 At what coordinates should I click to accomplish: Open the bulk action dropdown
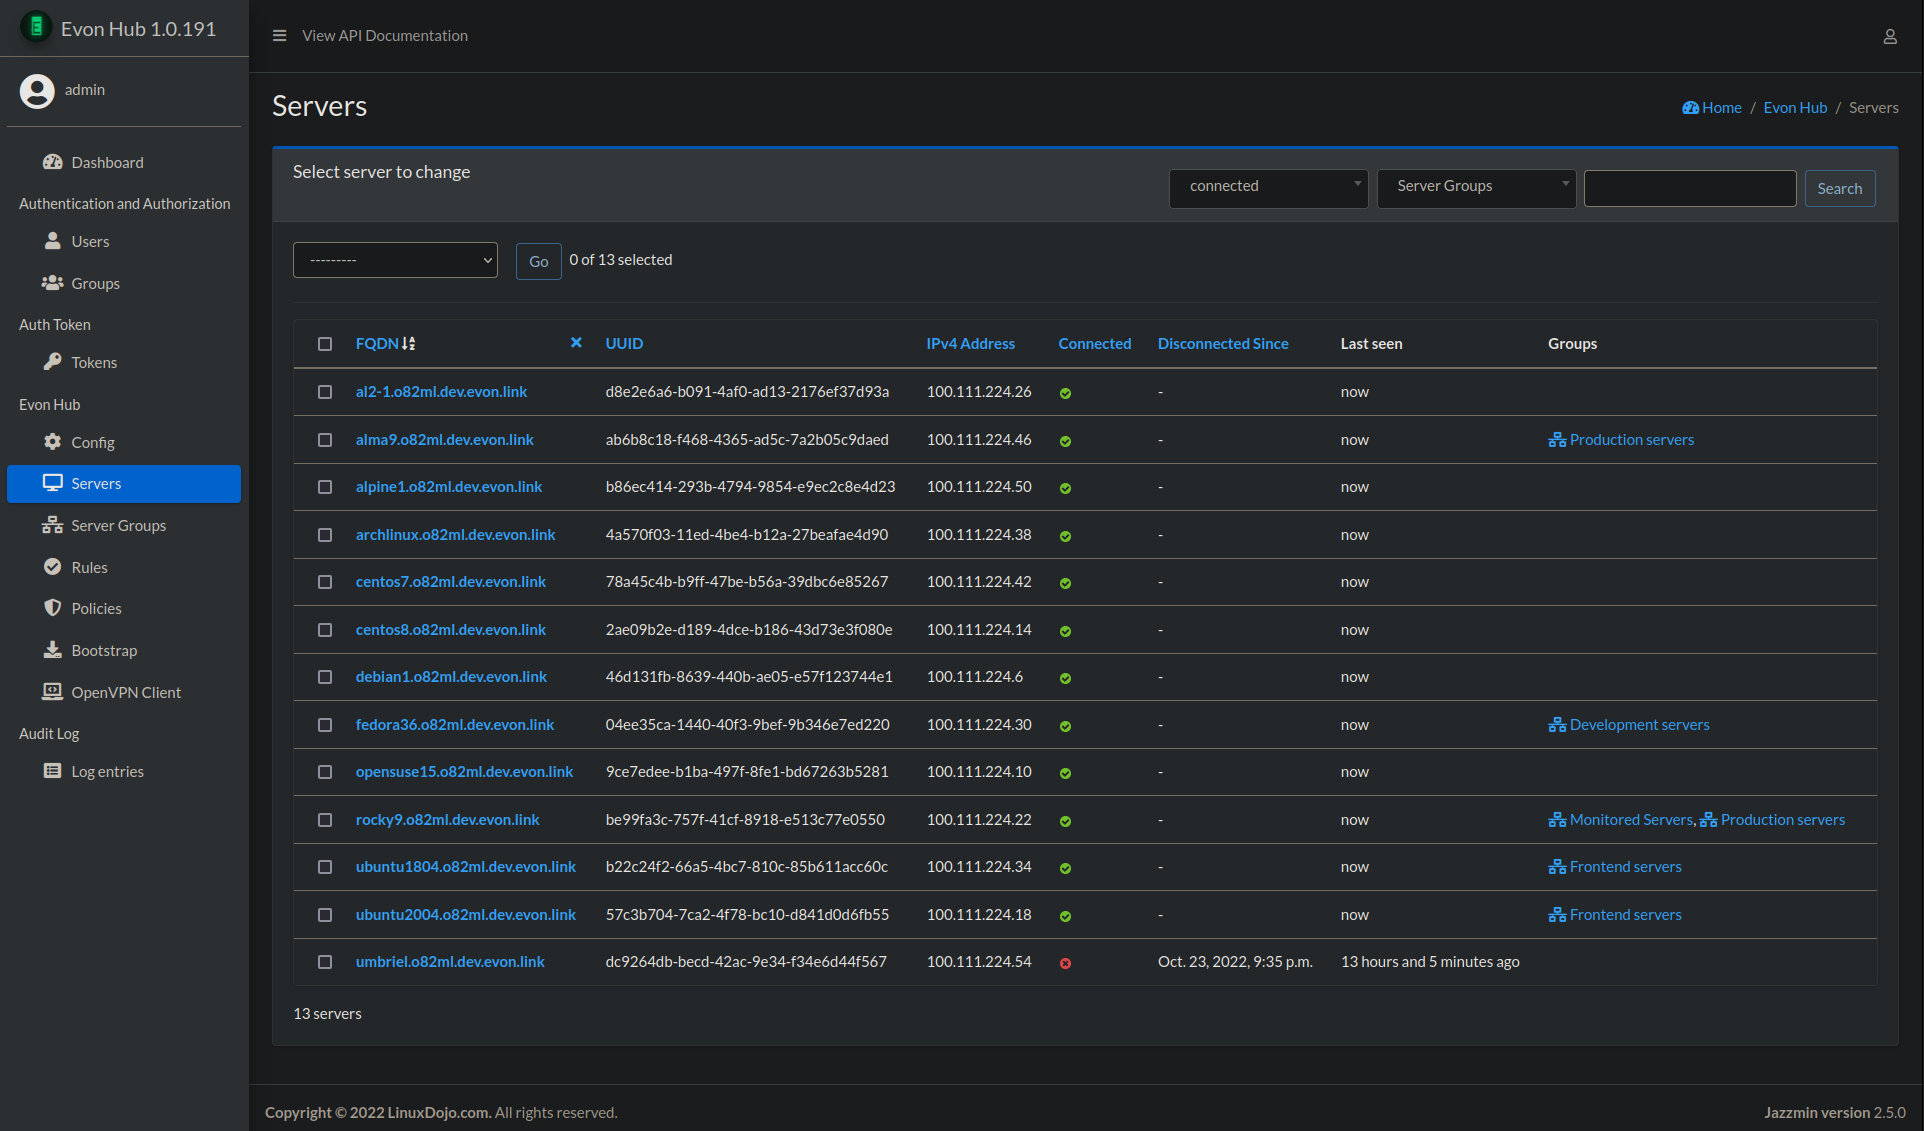(x=395, y=260)
